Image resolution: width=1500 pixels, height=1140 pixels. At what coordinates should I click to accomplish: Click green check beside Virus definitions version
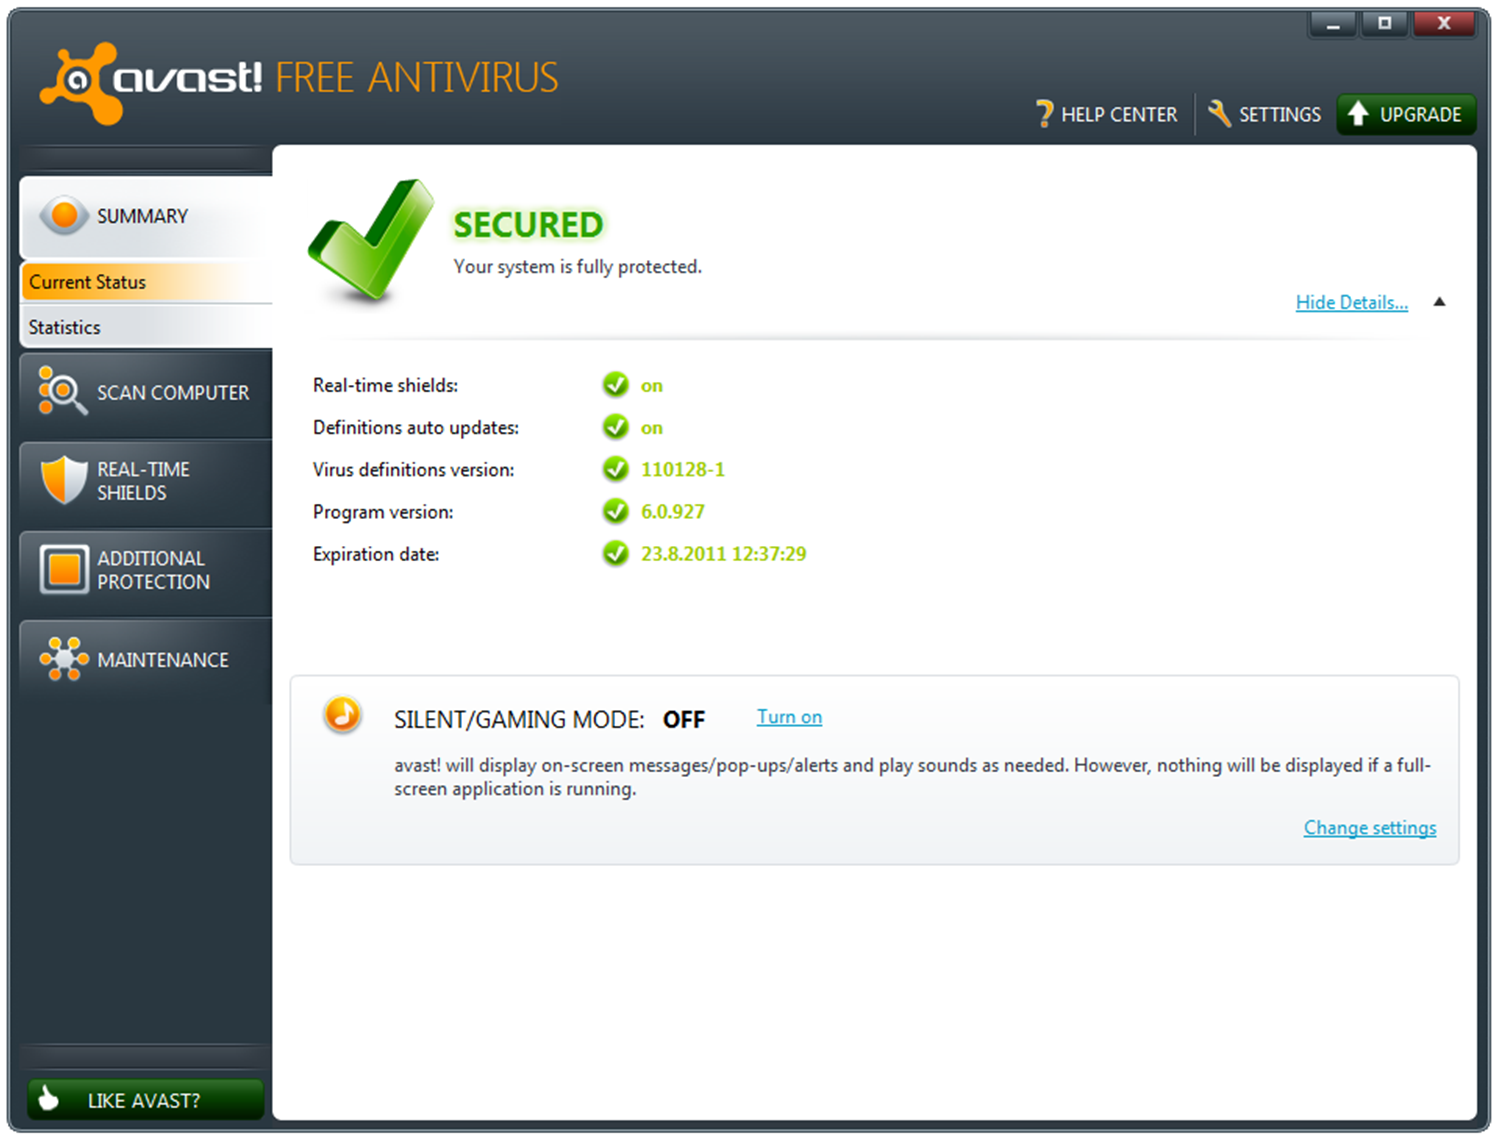(615, 469)
